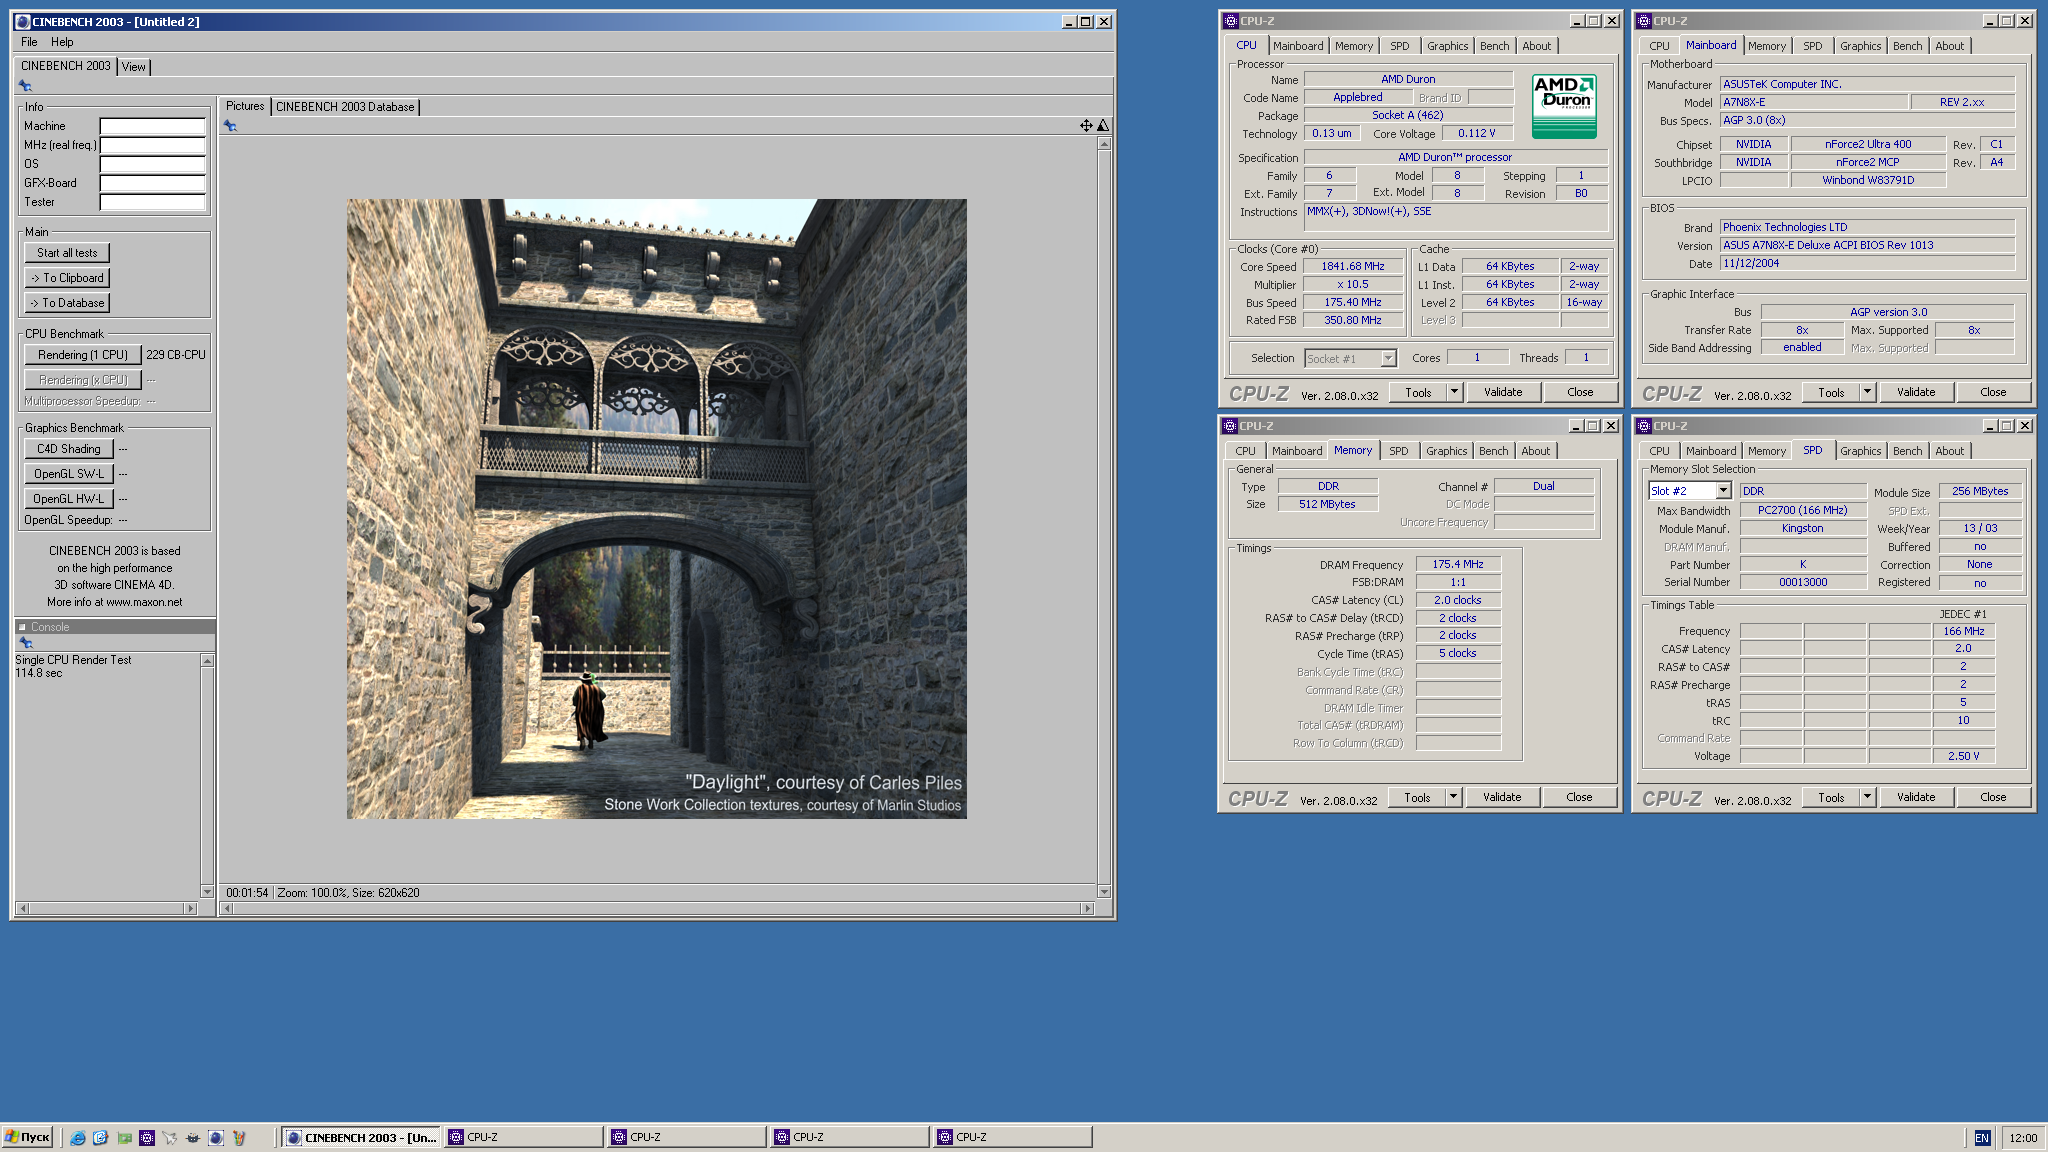Click the title bar icon of CPU-Z Mainboard window
Screen dimensions: 2048x1152
click(1643, 21)
